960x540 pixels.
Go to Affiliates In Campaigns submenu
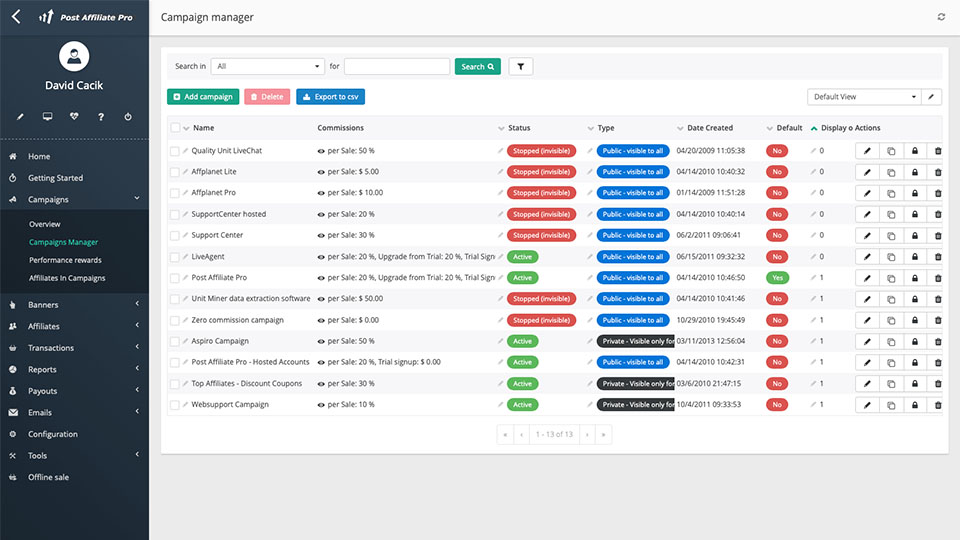coord(67,278)
